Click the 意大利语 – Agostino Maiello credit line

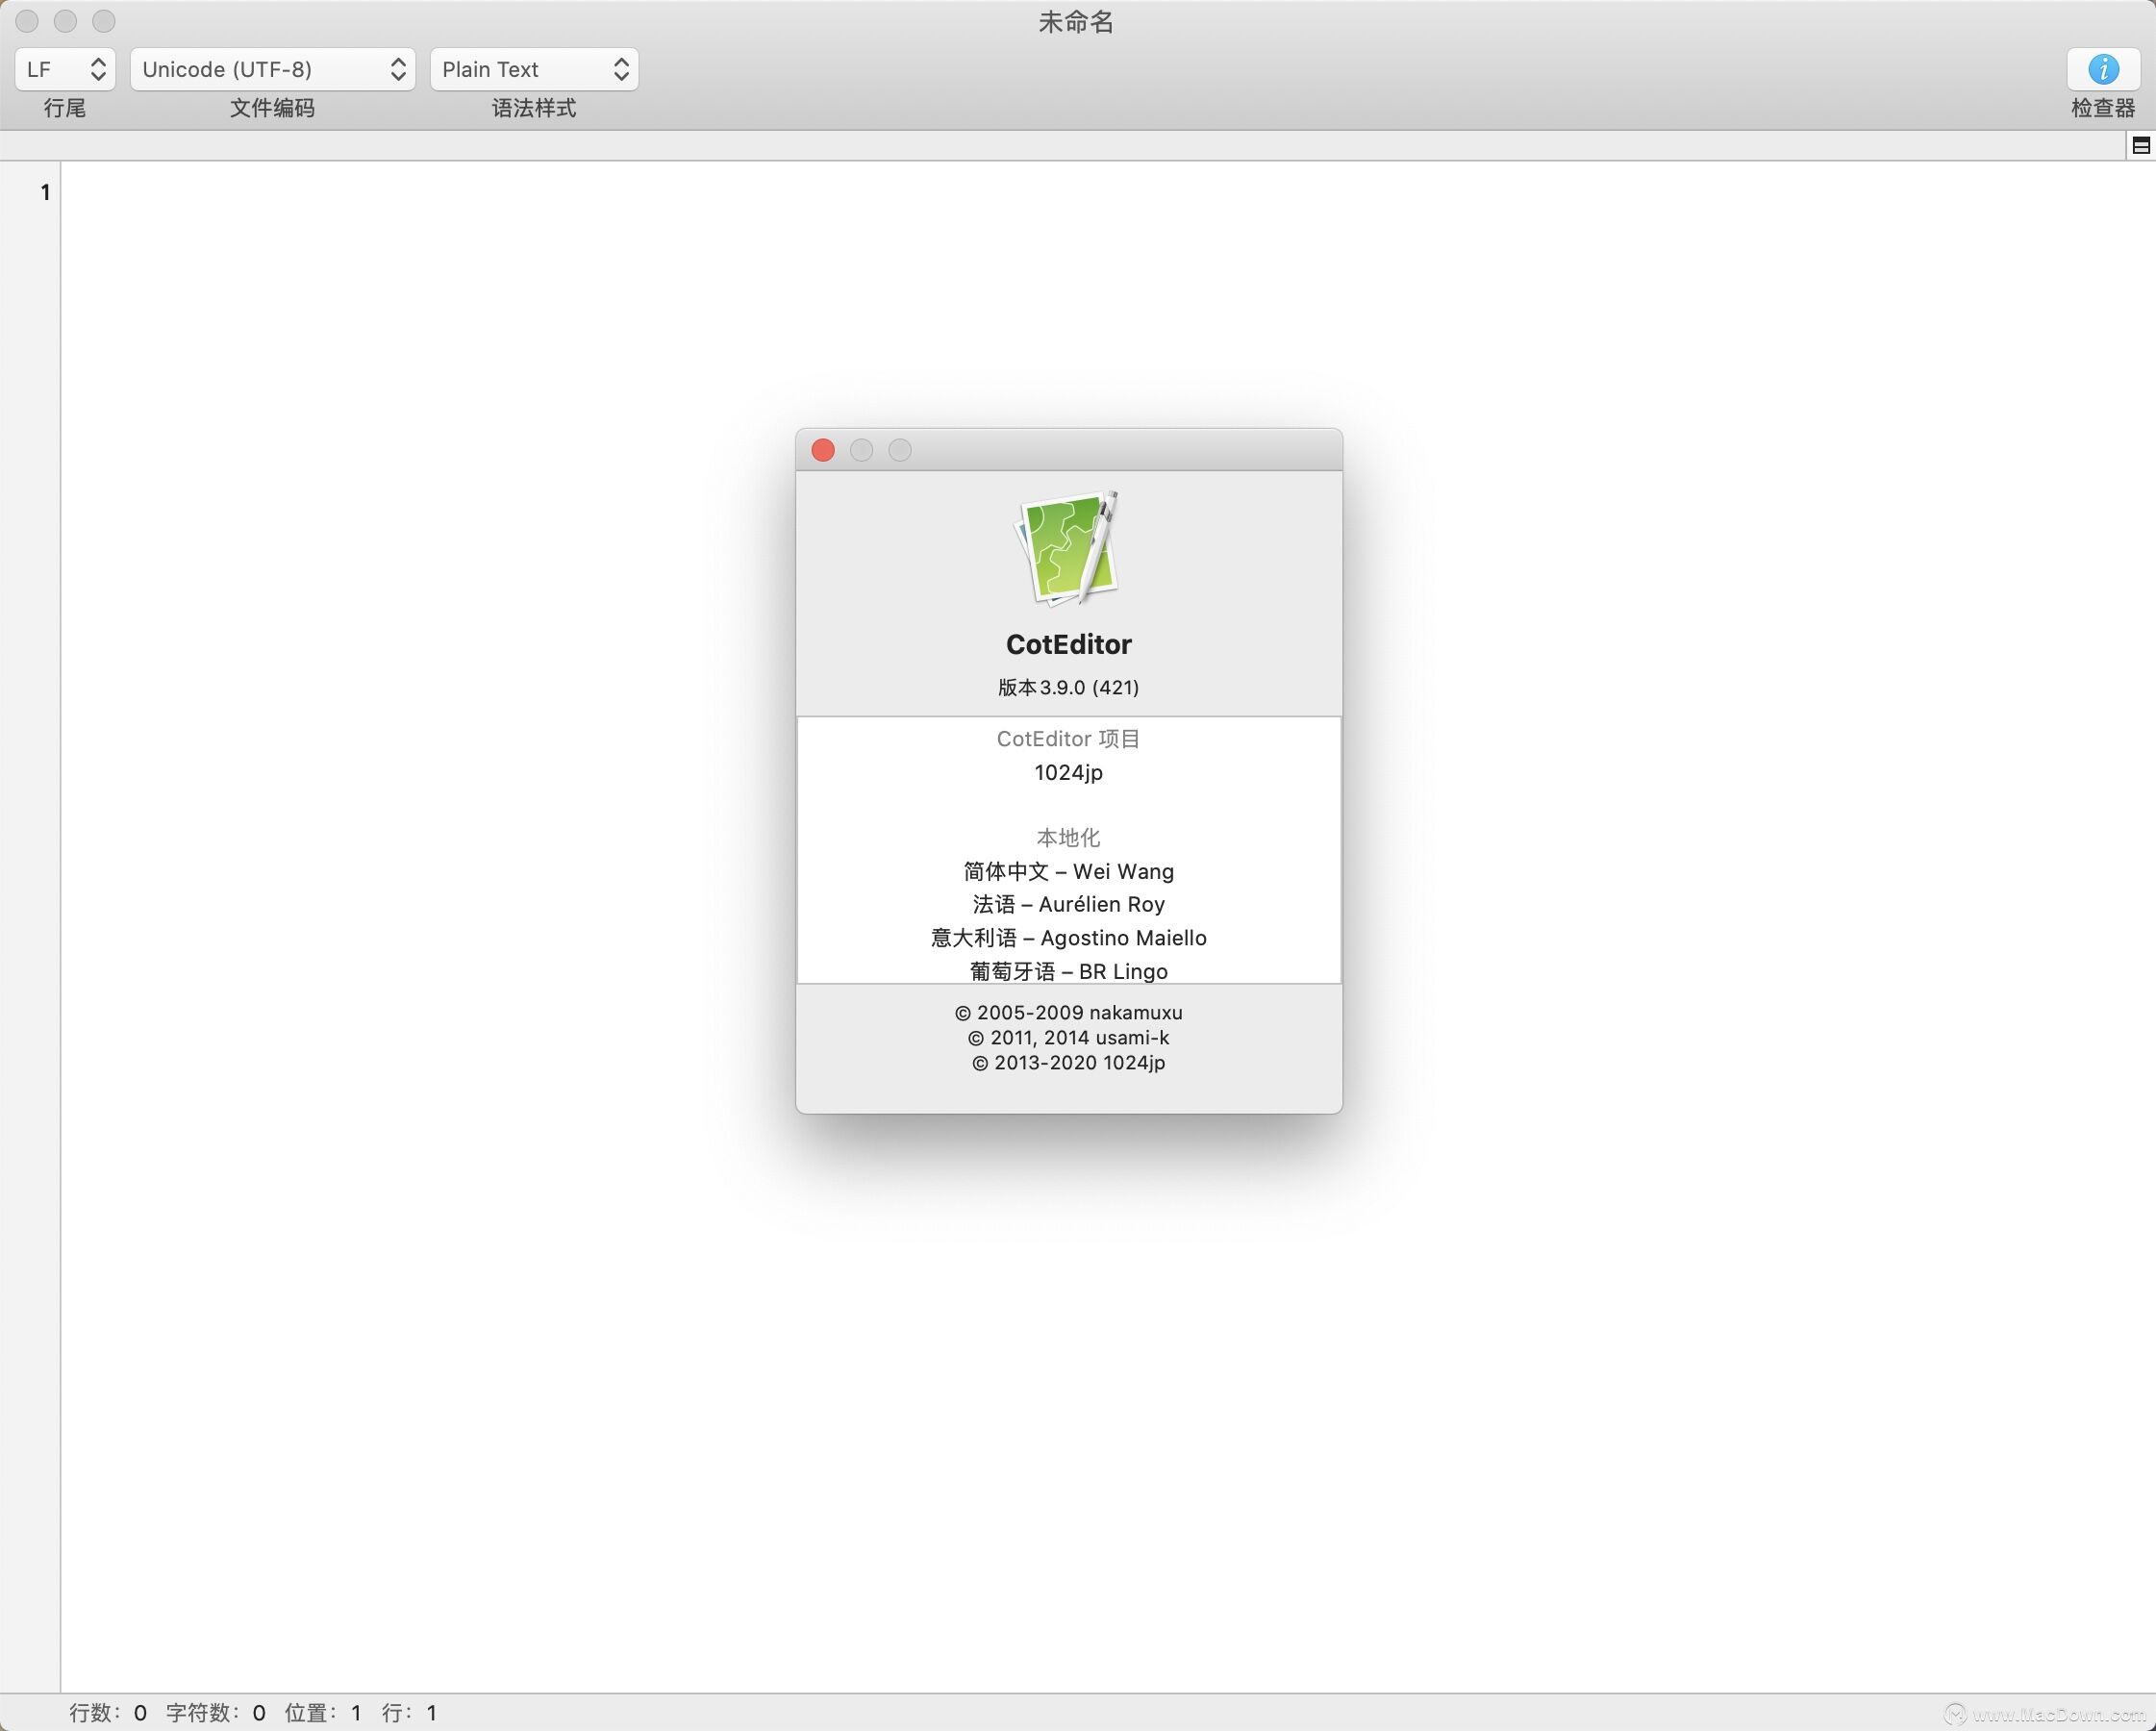(1068, 938)
